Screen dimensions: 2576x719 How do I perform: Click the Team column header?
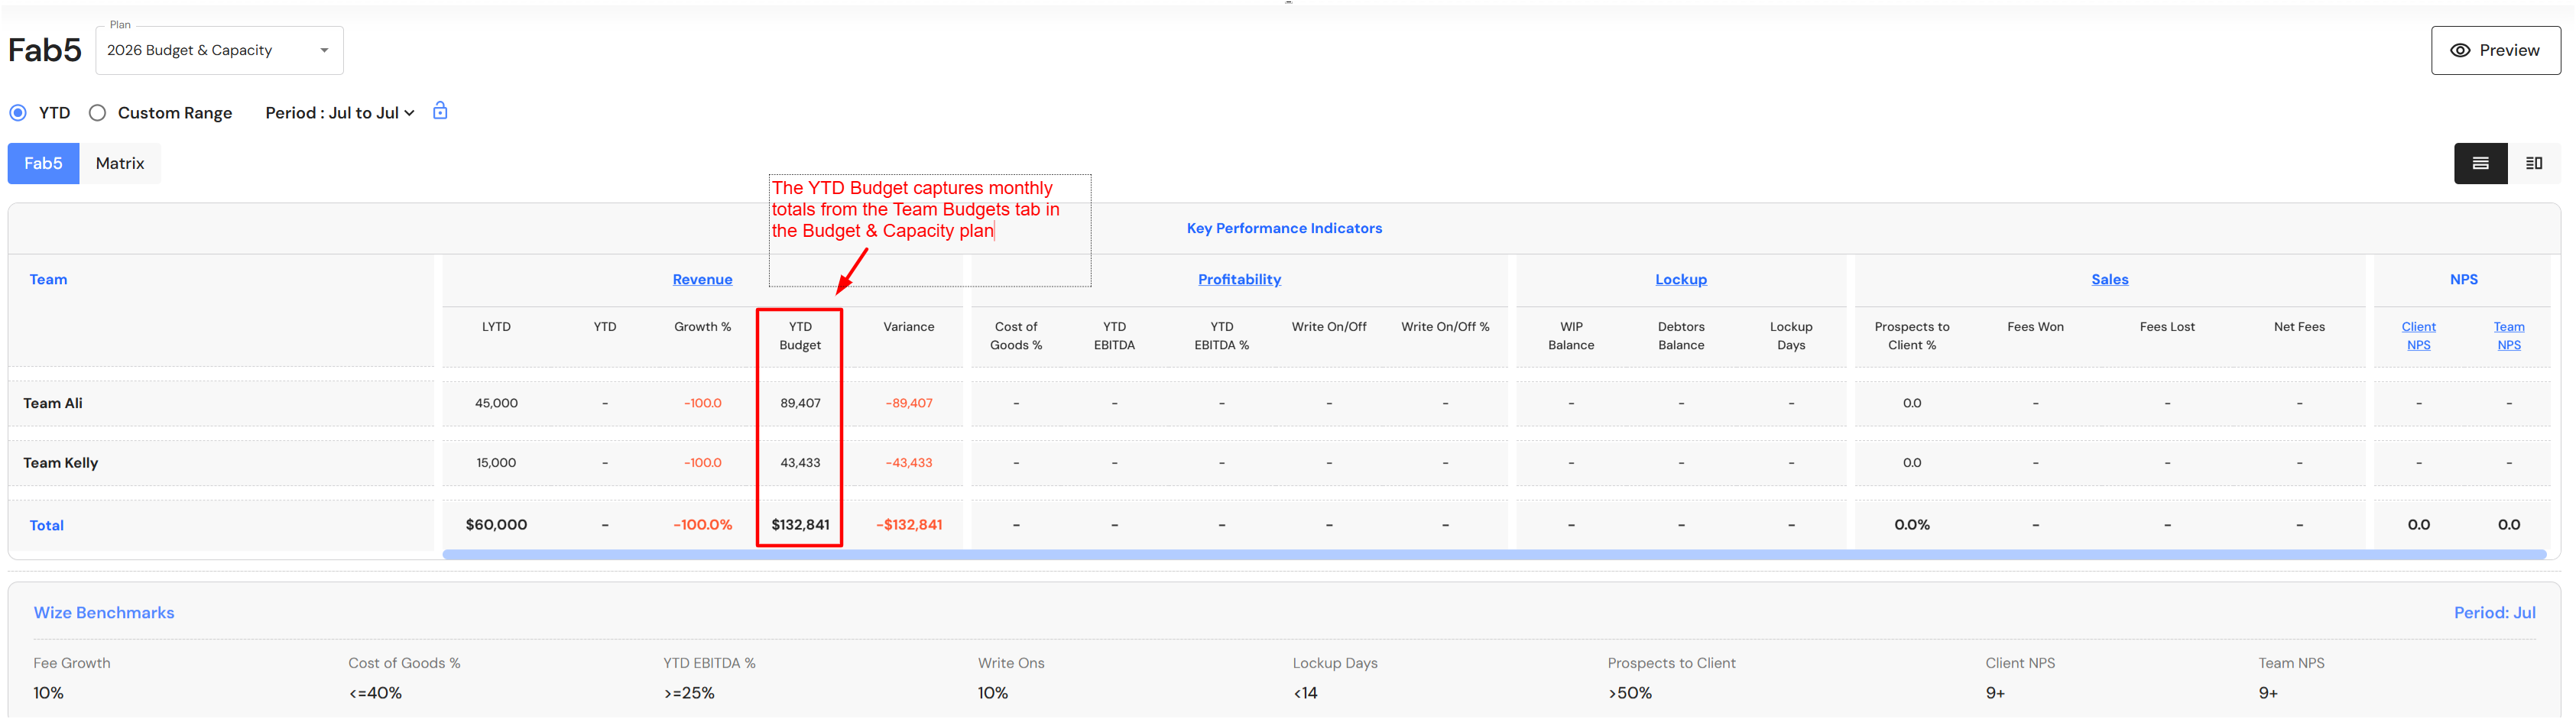click(48, 279)
